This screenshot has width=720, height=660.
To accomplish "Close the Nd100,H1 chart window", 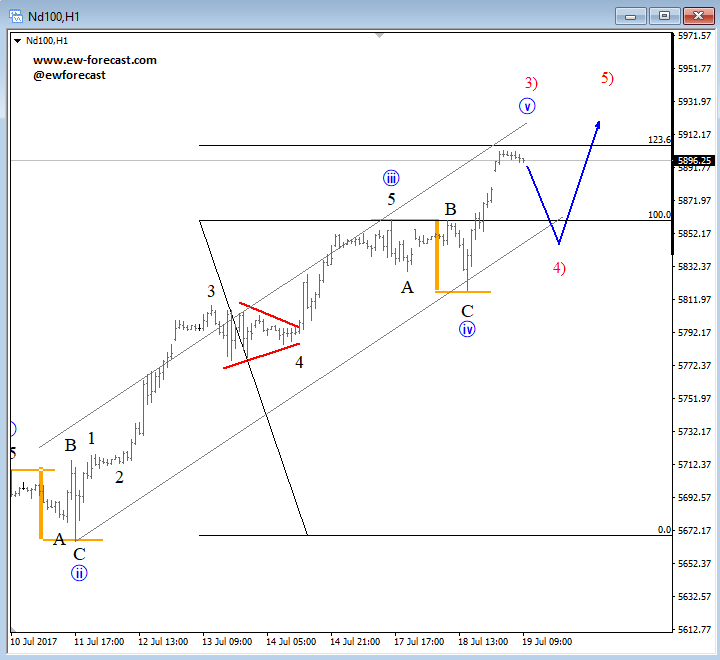I will pyautogui.click(x=695, y=15).
